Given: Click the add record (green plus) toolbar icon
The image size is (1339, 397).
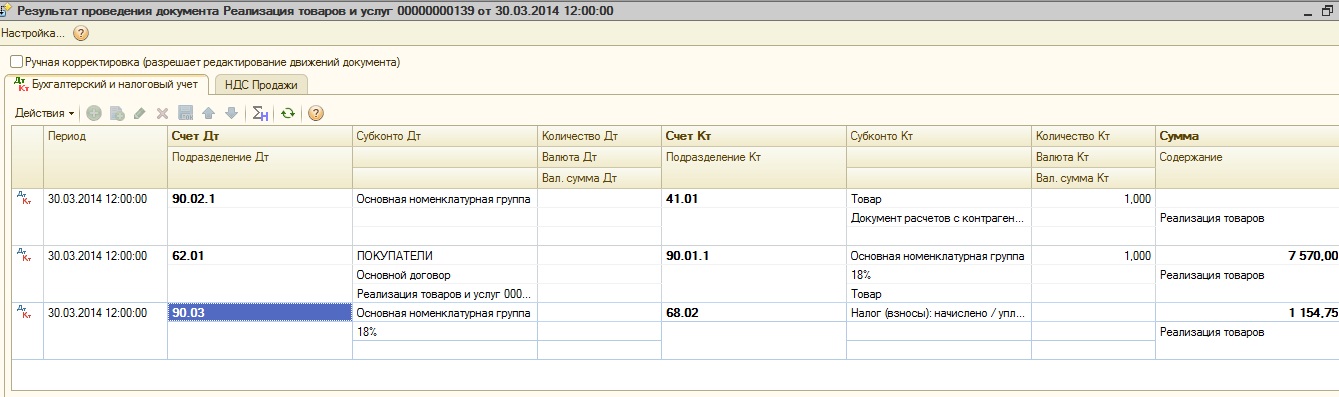Looking at the screenshot, I should click(94, 113).
